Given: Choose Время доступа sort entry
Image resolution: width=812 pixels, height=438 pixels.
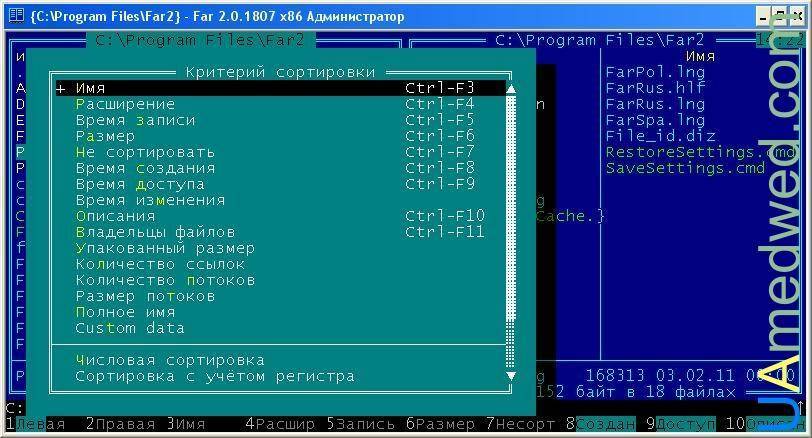Looking at the screenshot, I should [x=280, y=184].
